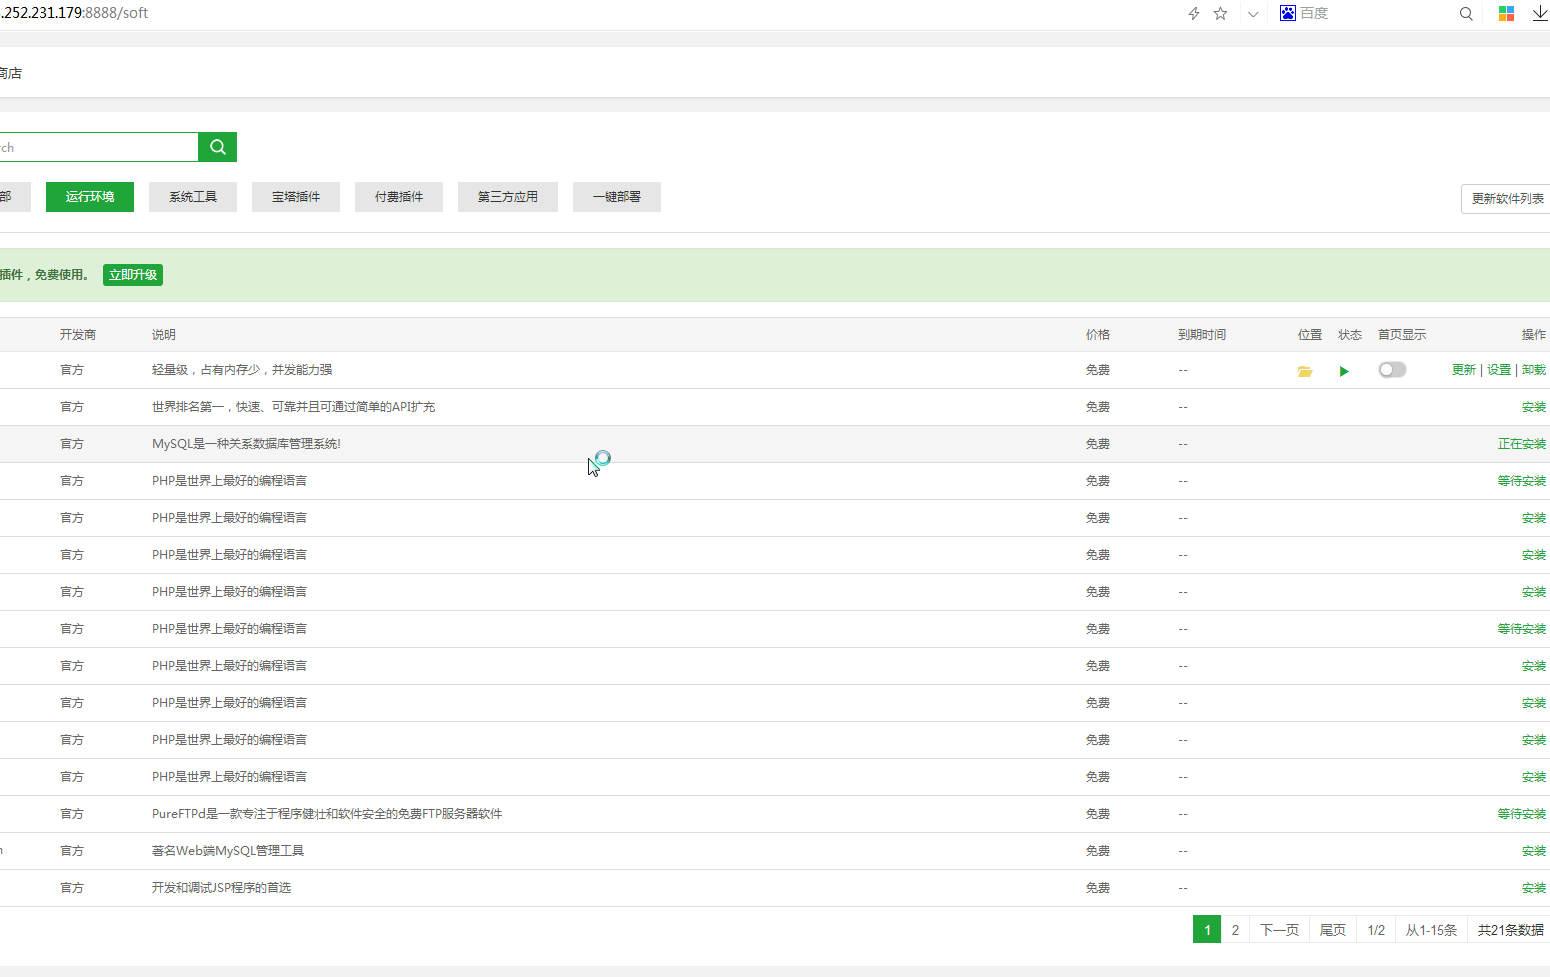This screenshot has width=1550, height=977.
Task: Click the browser bookmark star icon
Action: point(1220,14)
